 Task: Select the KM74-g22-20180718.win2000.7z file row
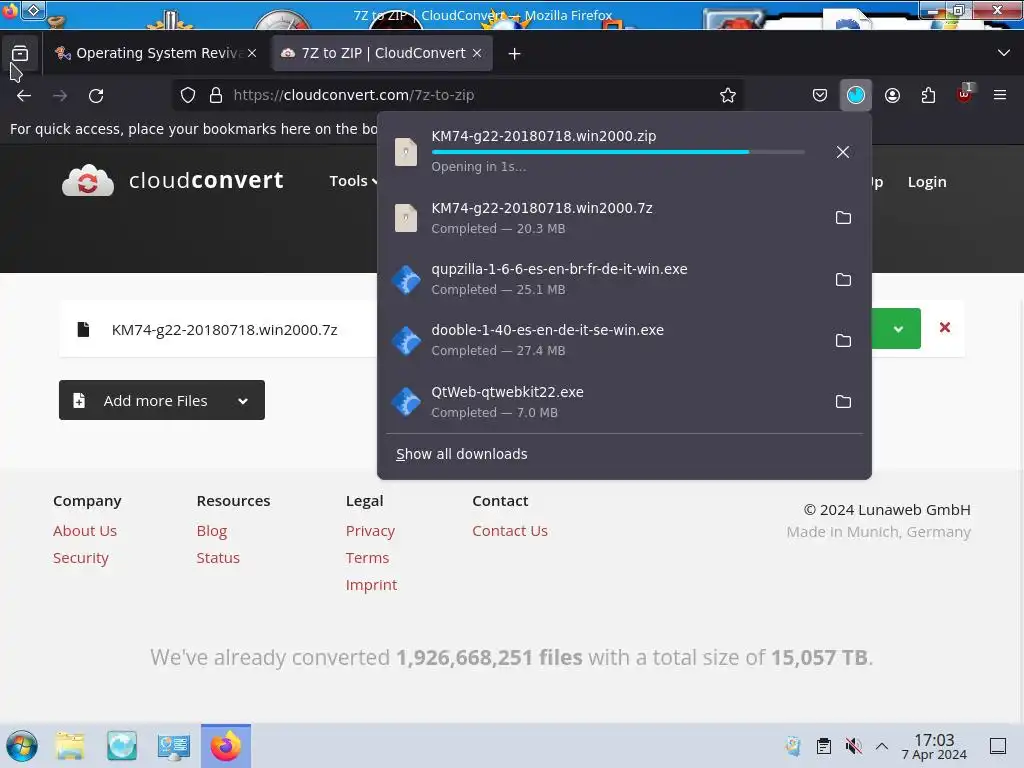[511, 328]
